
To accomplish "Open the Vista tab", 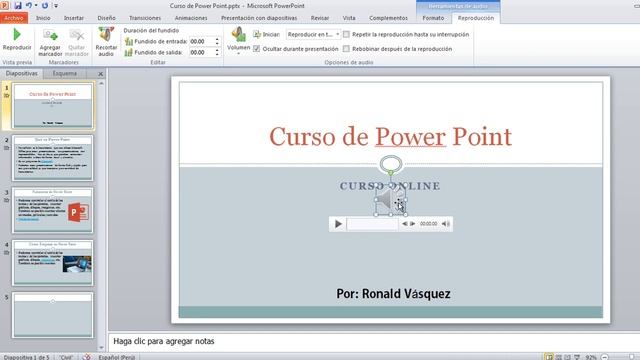I will 349,18.
